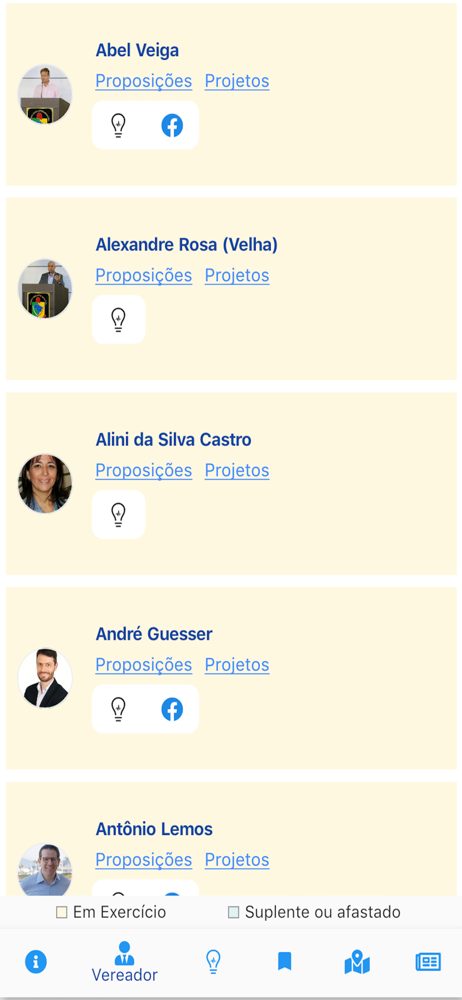Screen dimensions: 462x1000
Task: Click the Suplente ou afastado legend square
Action: (234, 913)
